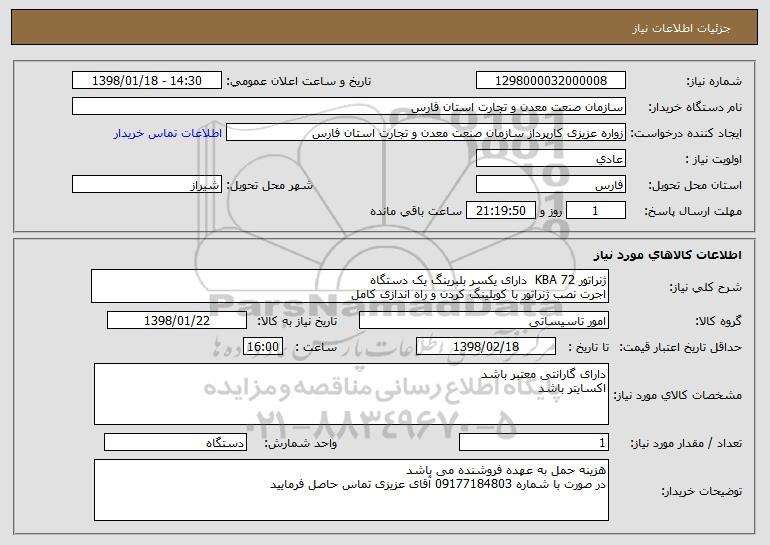Click the واحد شمارش label
The width and height of the screenshot is (770, 545).
(301, 443)
